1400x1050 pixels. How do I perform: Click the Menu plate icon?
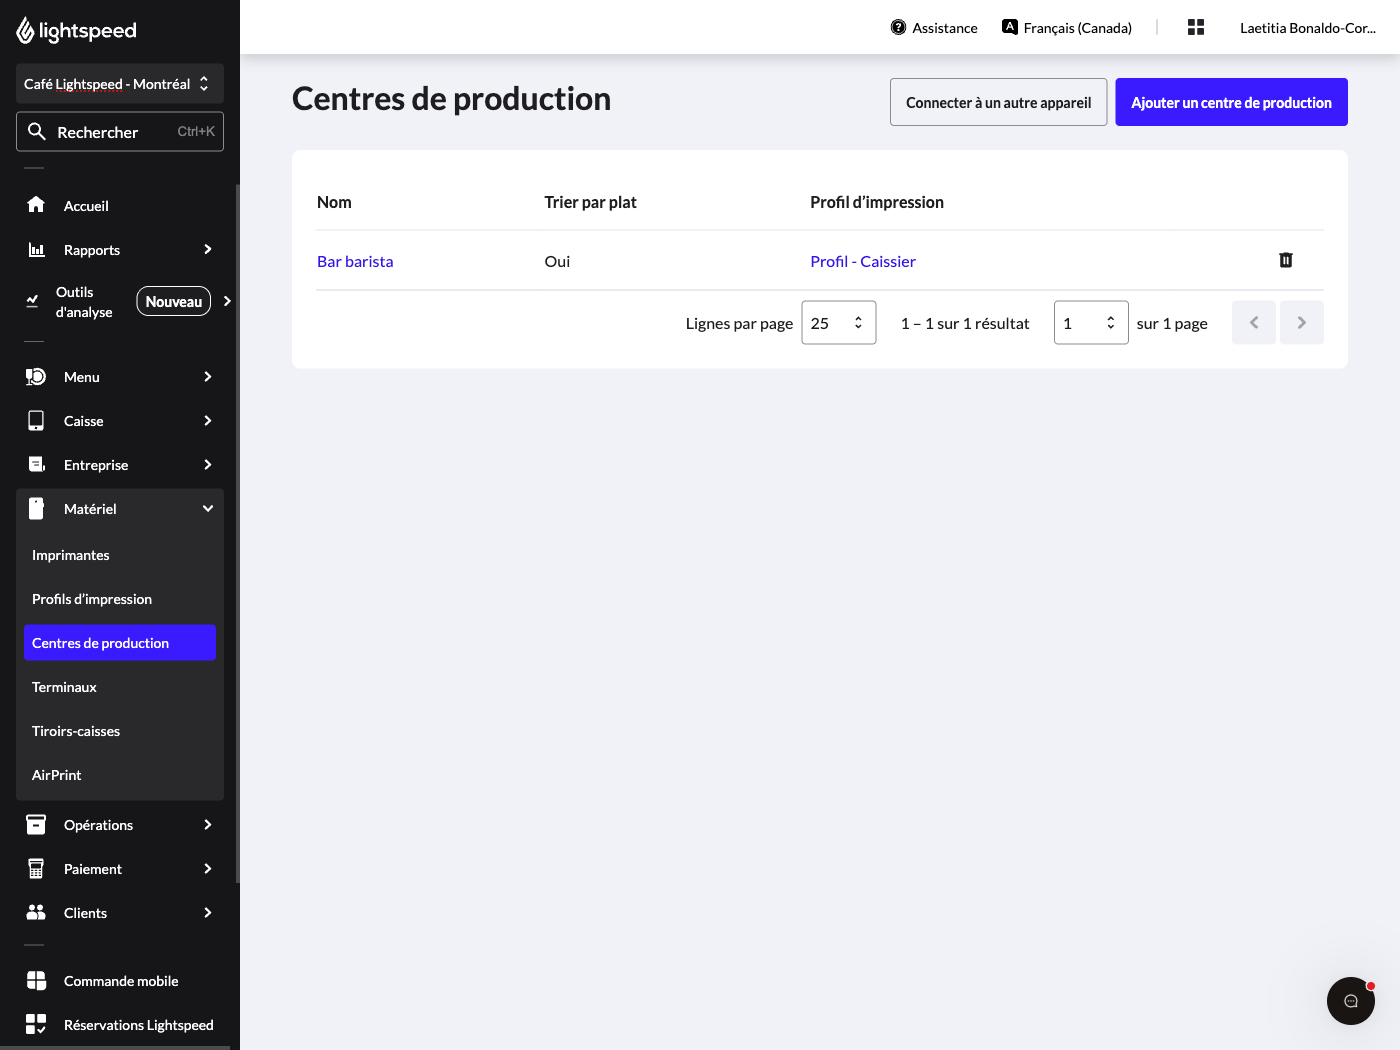point(36,376)
